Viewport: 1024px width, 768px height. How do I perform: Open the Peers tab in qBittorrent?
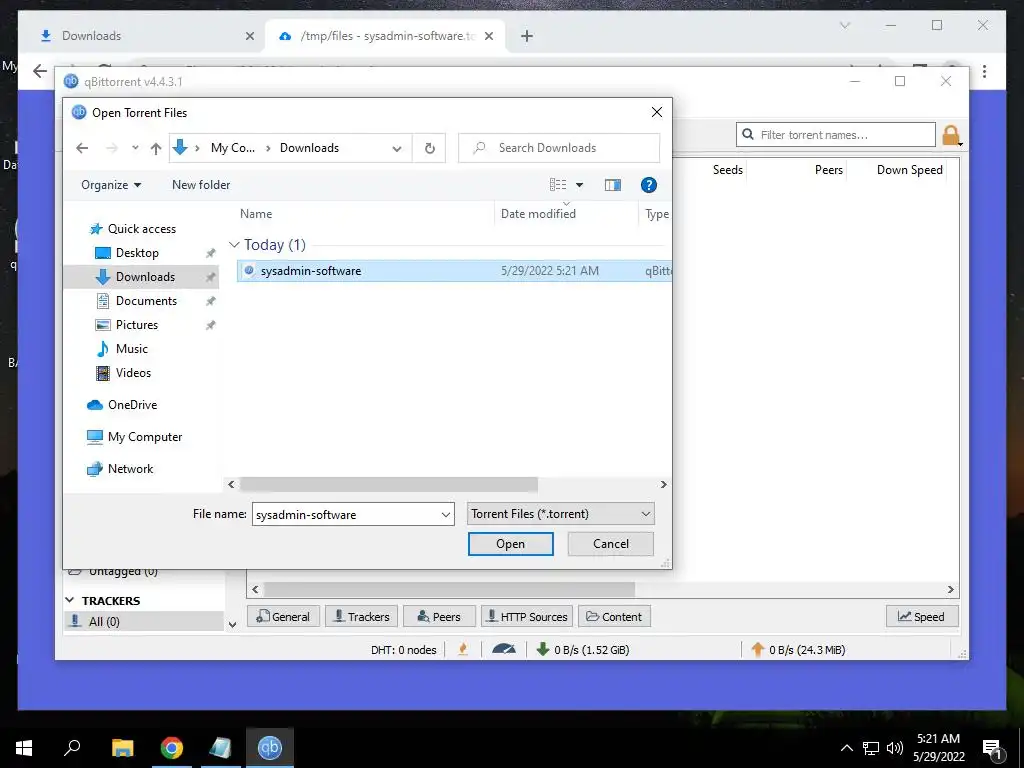439,616
